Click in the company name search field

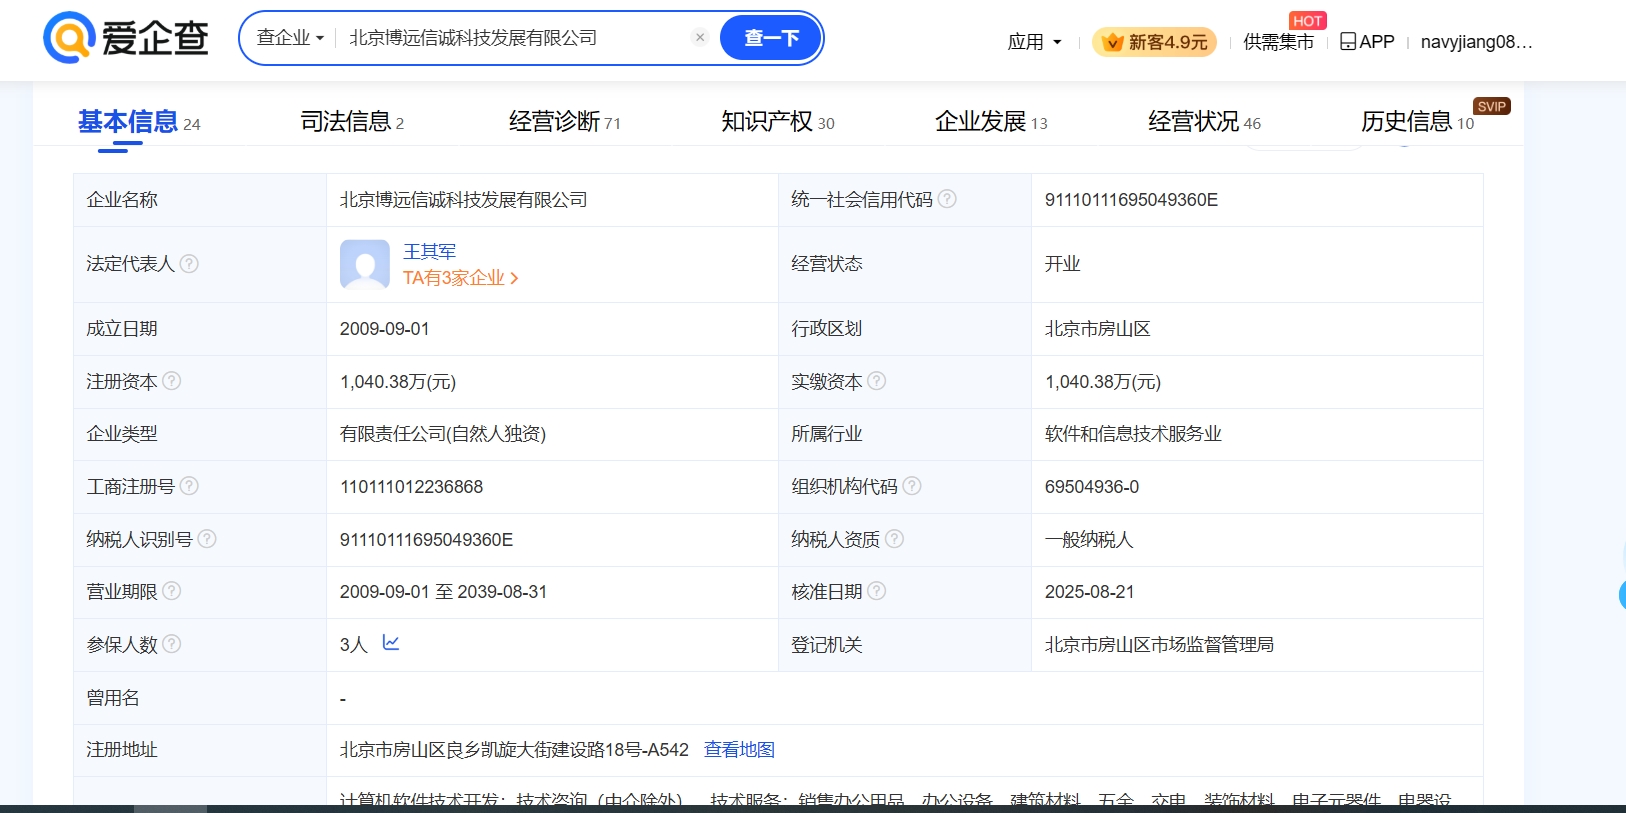click(x=510, y=38)
